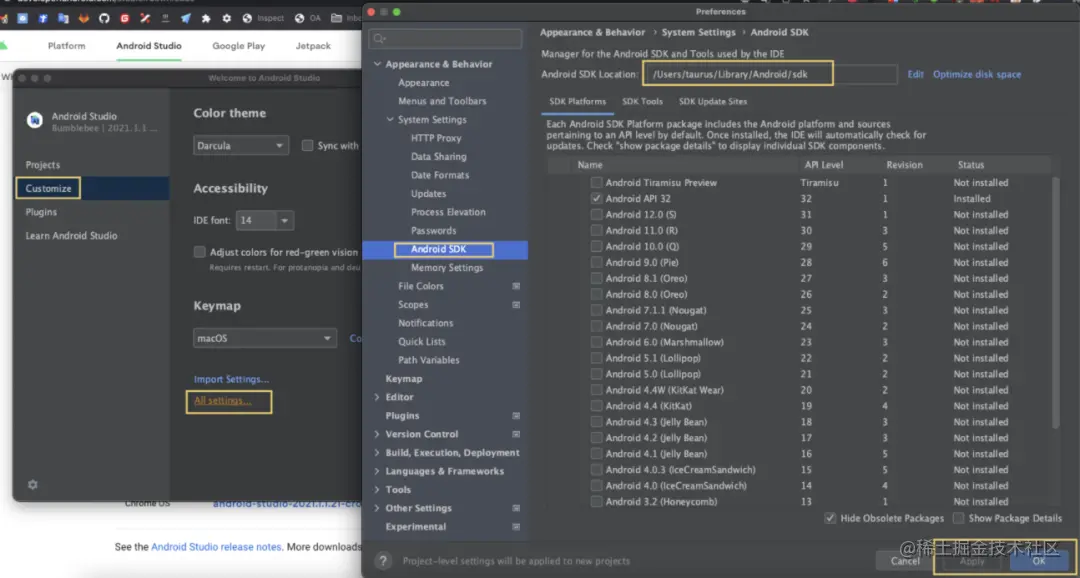The image size is (1080, 578).
Task: Expand the Build, Execution, Deployment node
Action: 377,453
